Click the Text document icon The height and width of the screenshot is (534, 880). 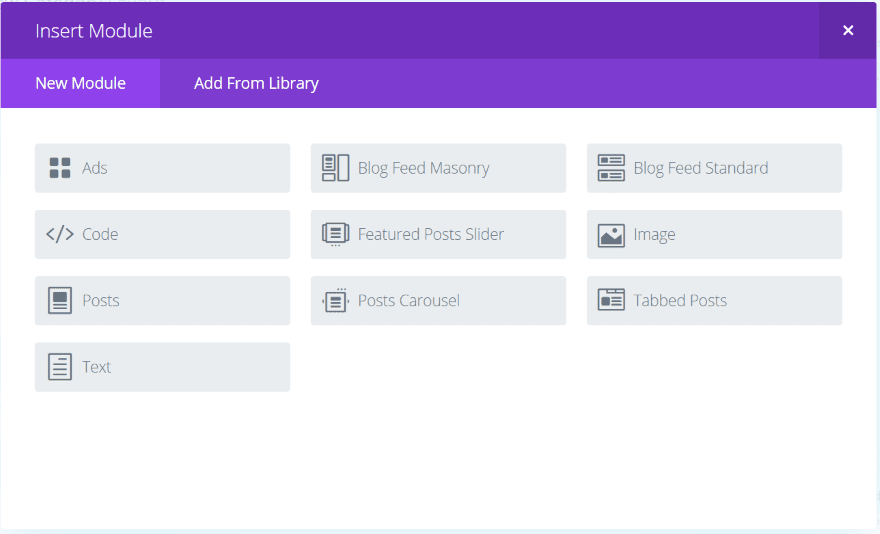(x=60, y=367)
